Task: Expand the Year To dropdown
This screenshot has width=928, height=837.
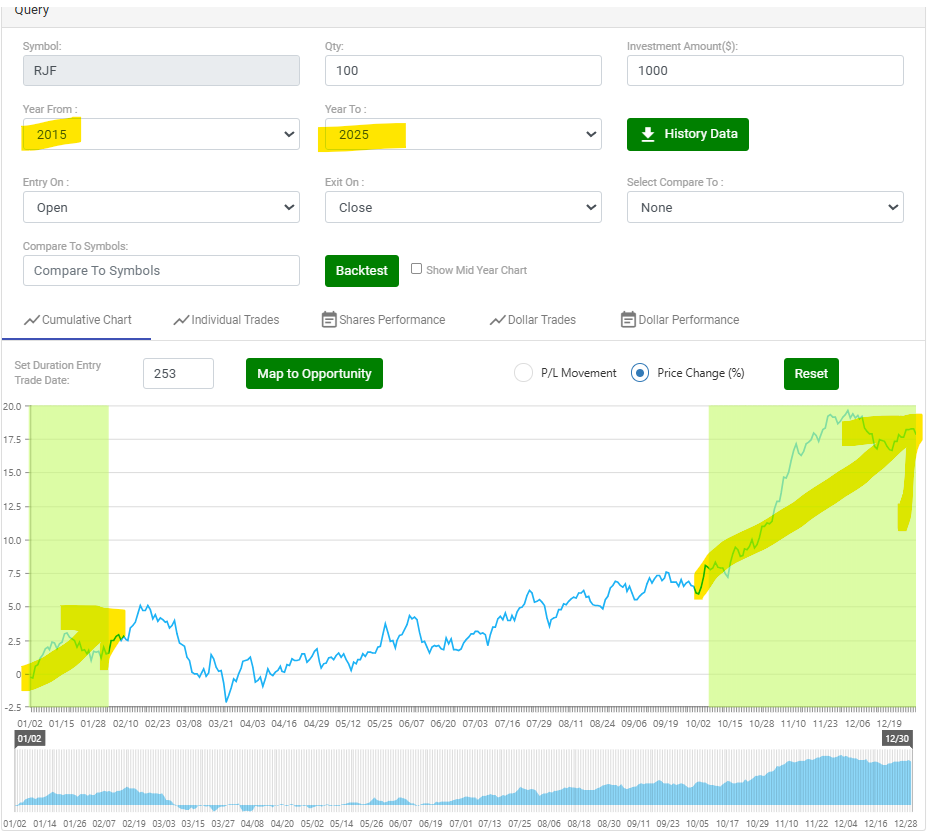Action: pyautogui.click(x=463, y=134)
